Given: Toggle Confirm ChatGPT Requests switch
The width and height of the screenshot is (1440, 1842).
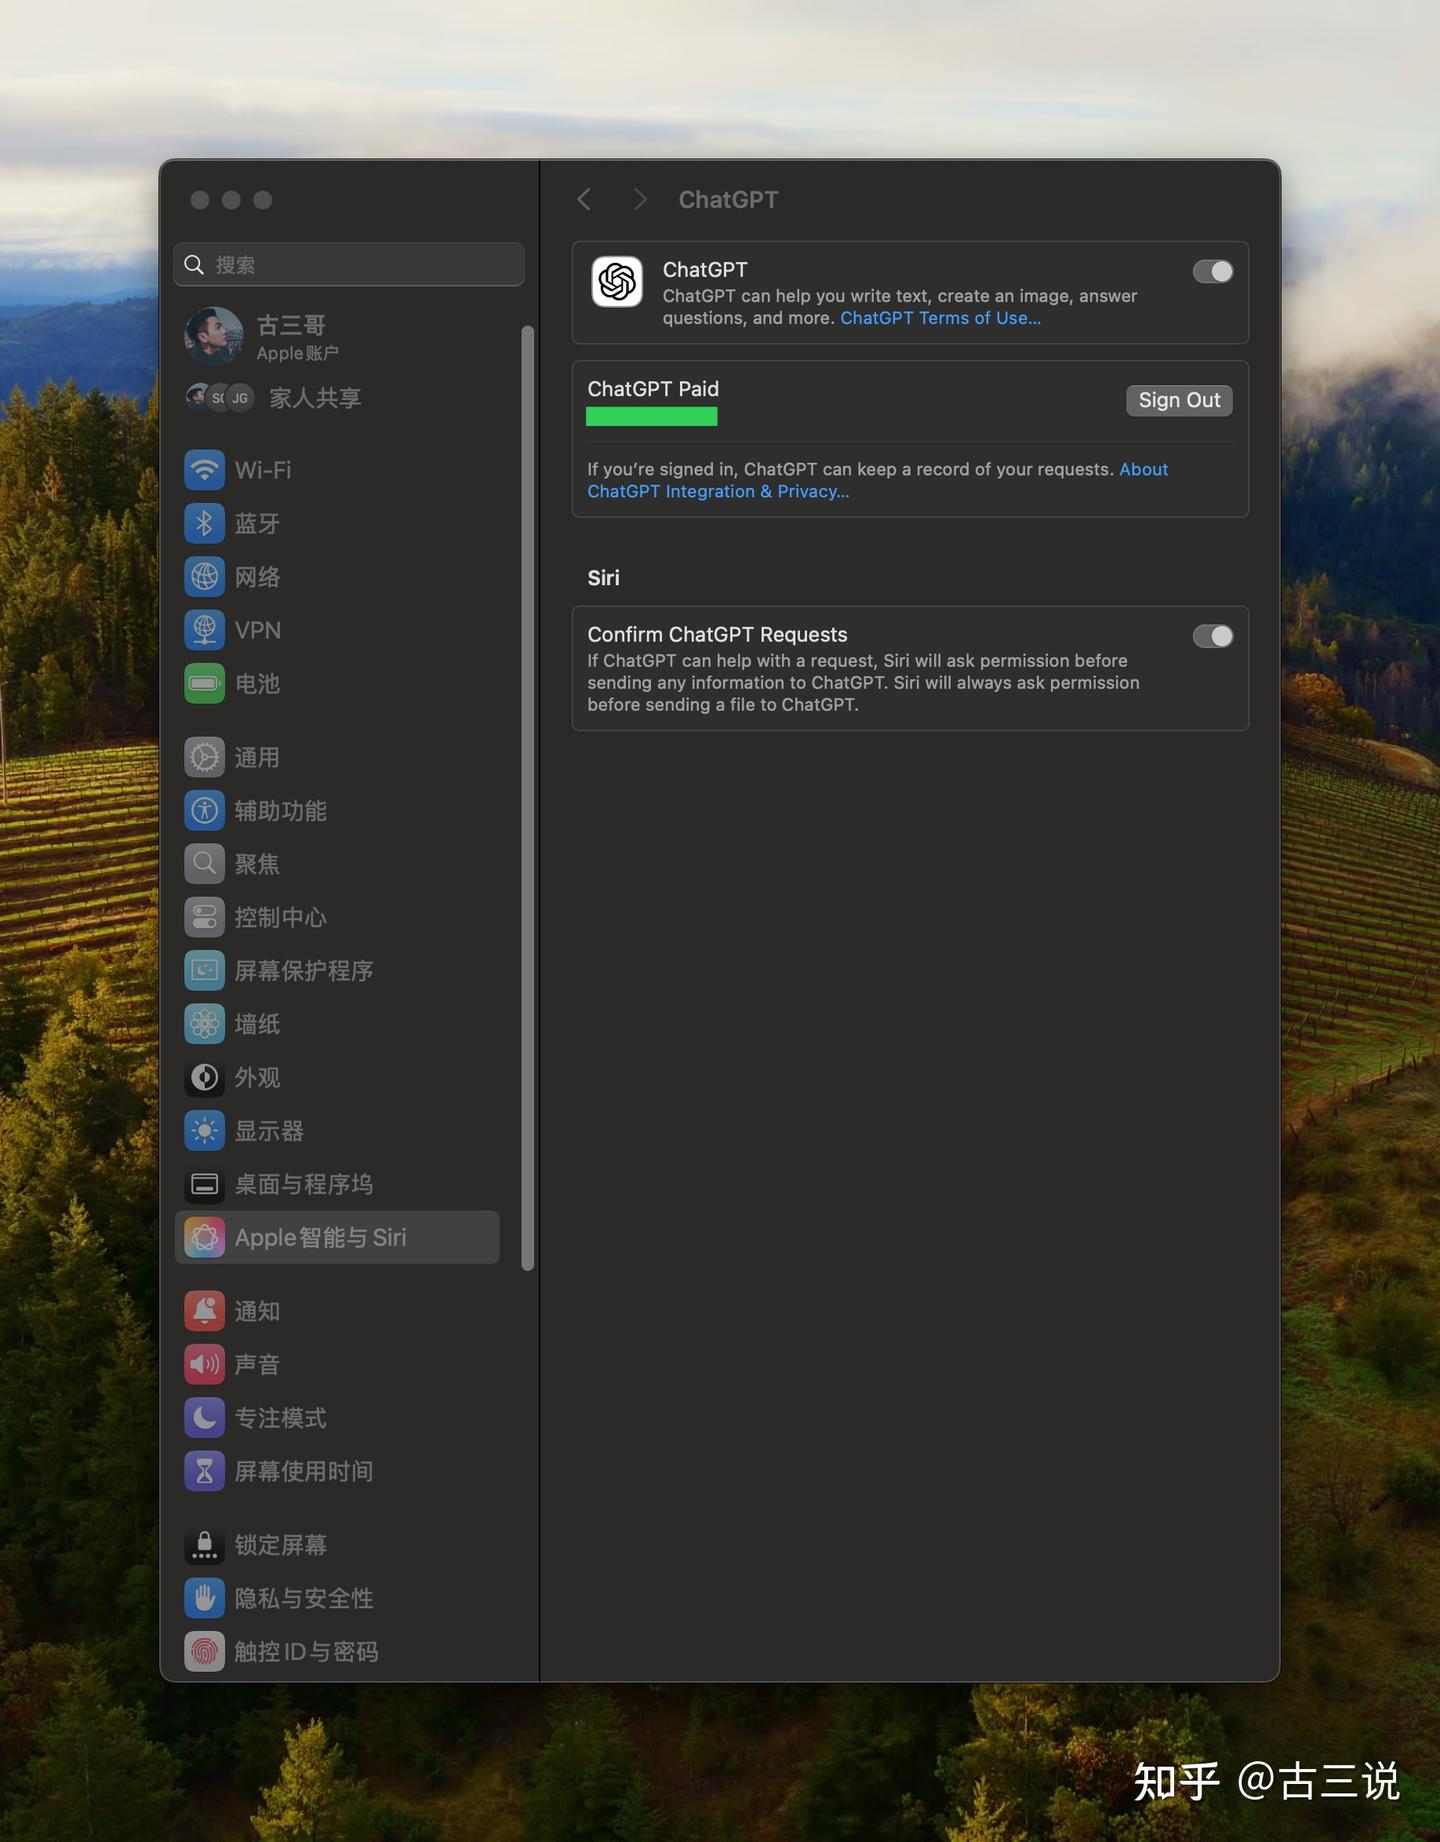Looking at the screenshot, I should pyautogui.click(x=1212, y=636).
